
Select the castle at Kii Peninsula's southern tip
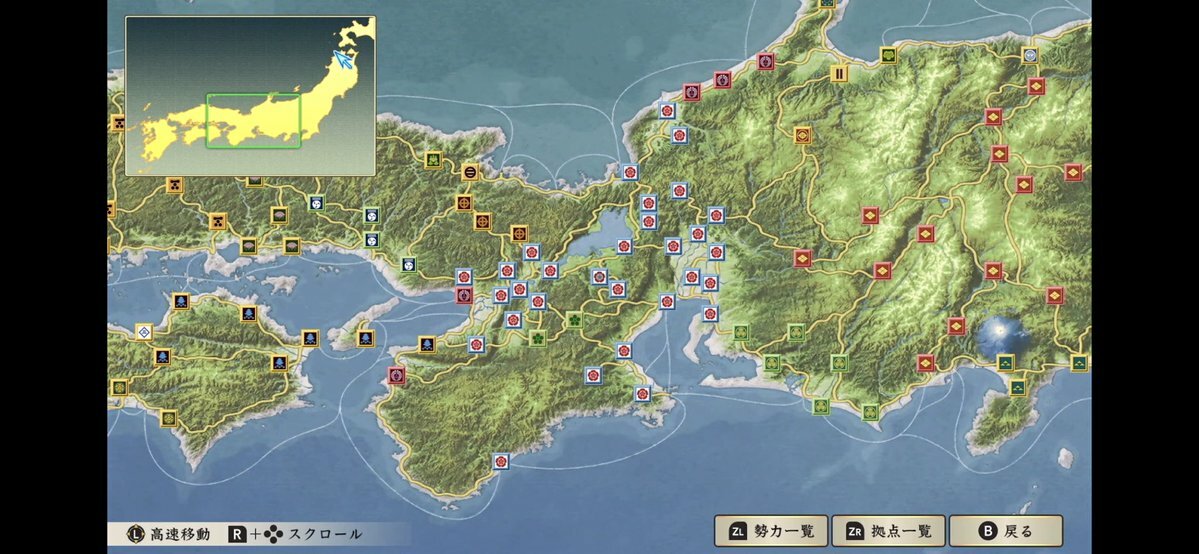point(500,461)
